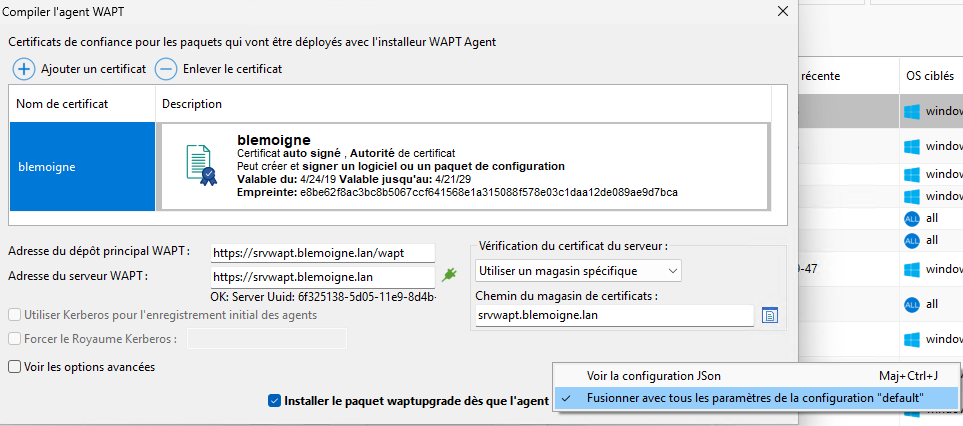This screenshot has width=963, height=426.
Task: Click the first Windows logo in OS ciblés
Action: (911, 111)
